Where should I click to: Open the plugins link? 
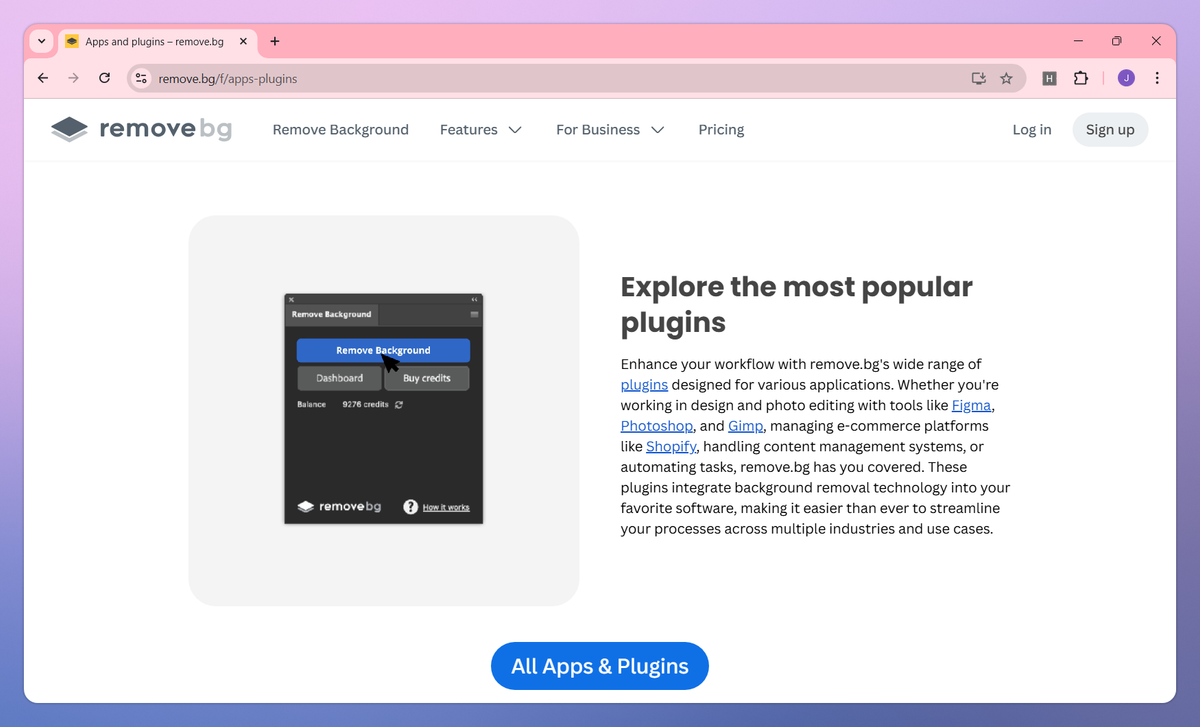(x=644, y=385)
